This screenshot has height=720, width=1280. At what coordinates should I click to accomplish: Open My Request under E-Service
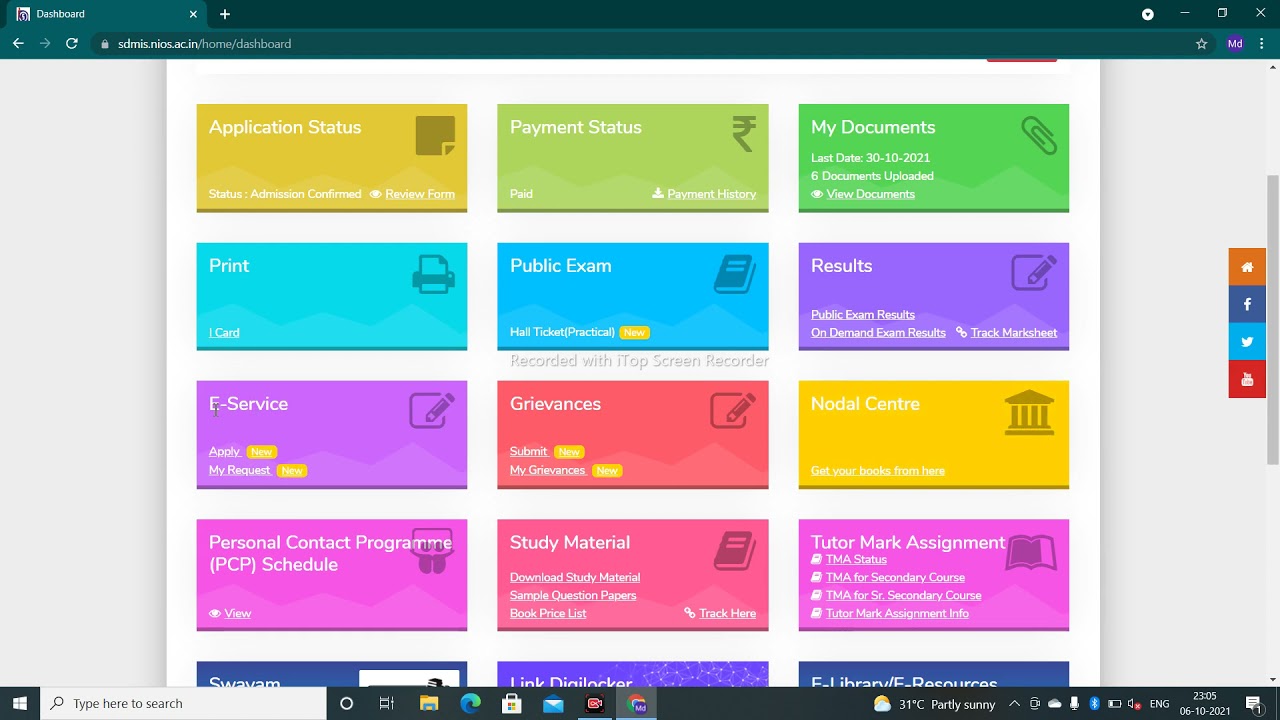click(x=239, y=470)
